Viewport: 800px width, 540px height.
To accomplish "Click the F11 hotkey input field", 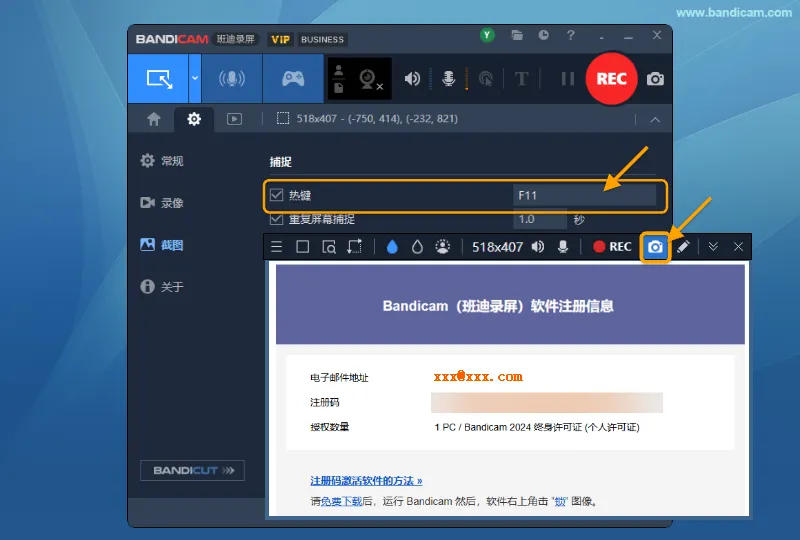I will 584,195.
